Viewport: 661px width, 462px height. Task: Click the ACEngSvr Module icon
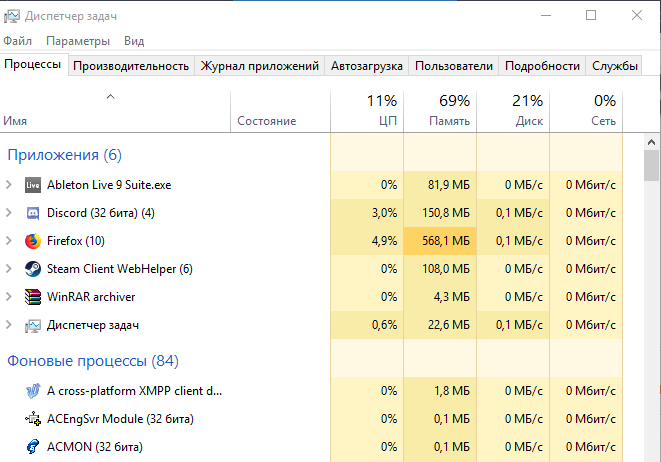pyautogui.click(x=32, y=419)
